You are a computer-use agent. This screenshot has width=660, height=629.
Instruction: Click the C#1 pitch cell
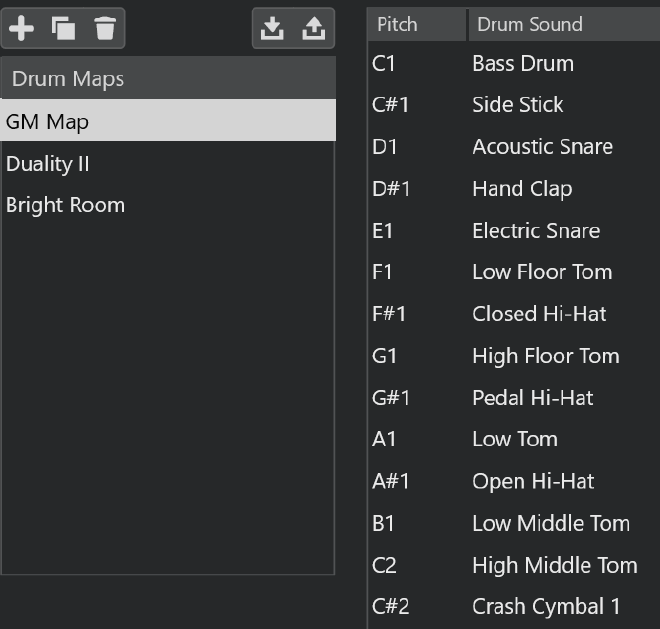(391, 104)
